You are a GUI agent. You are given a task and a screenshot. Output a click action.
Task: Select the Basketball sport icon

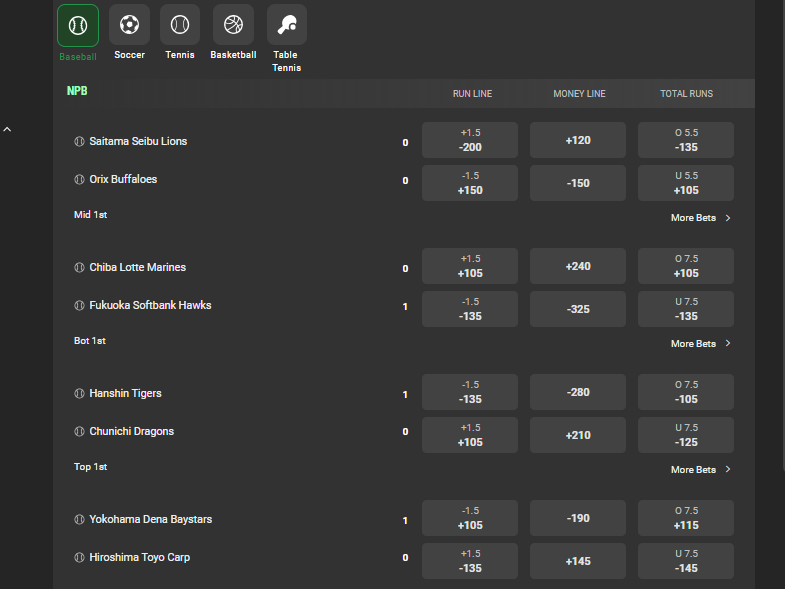point(233,25)
